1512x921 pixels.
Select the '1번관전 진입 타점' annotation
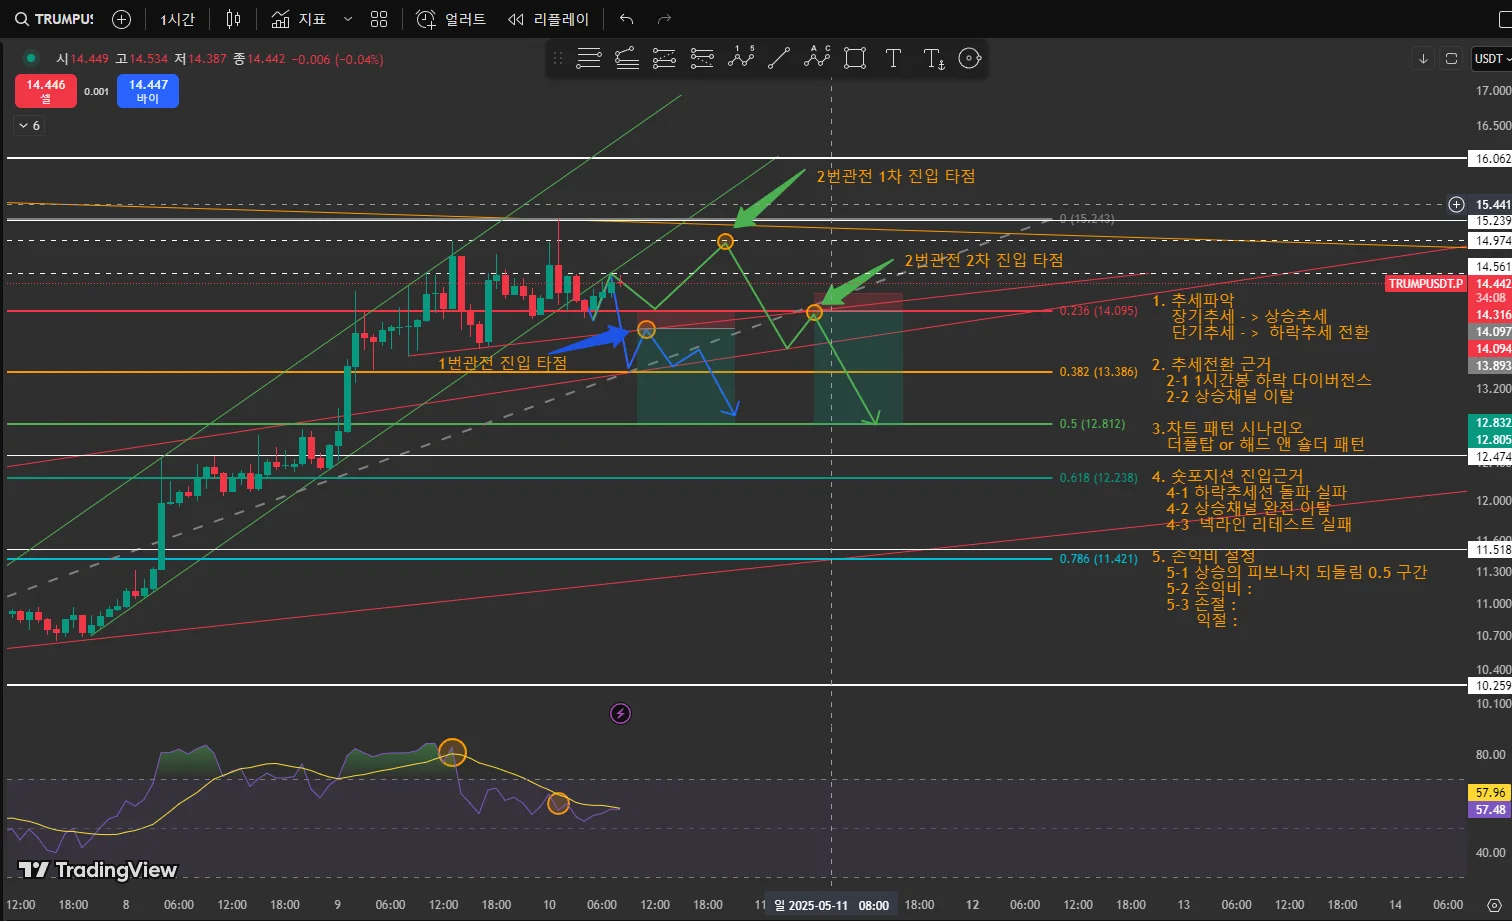(x=503, y=363)
